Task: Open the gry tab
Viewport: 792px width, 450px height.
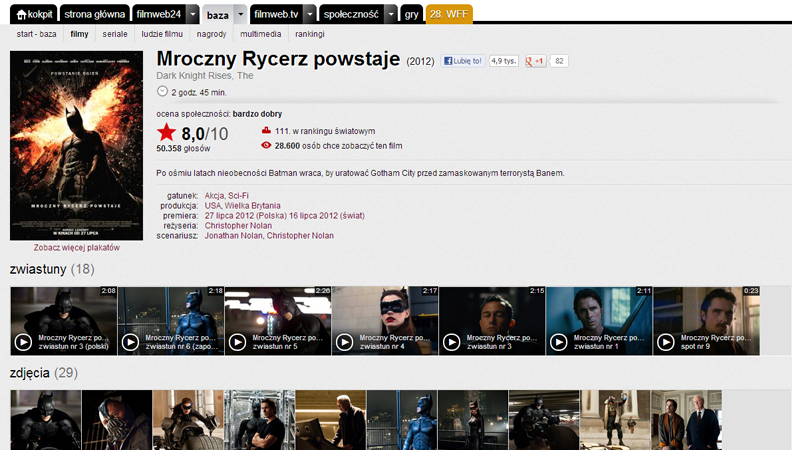Action: tap(411, 14)
